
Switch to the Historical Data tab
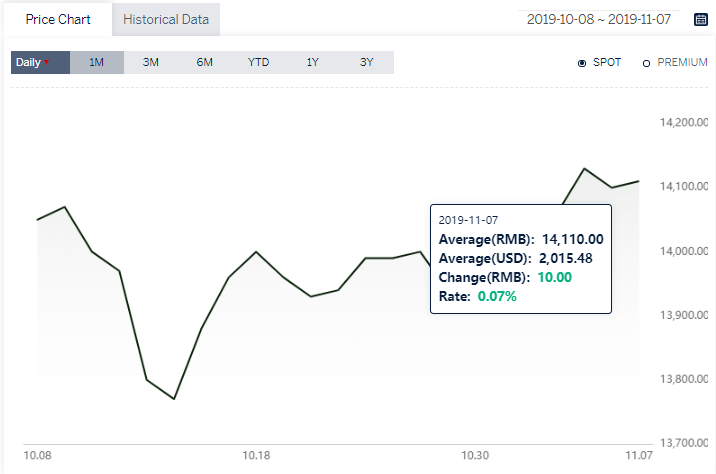(x=166, y=19)
